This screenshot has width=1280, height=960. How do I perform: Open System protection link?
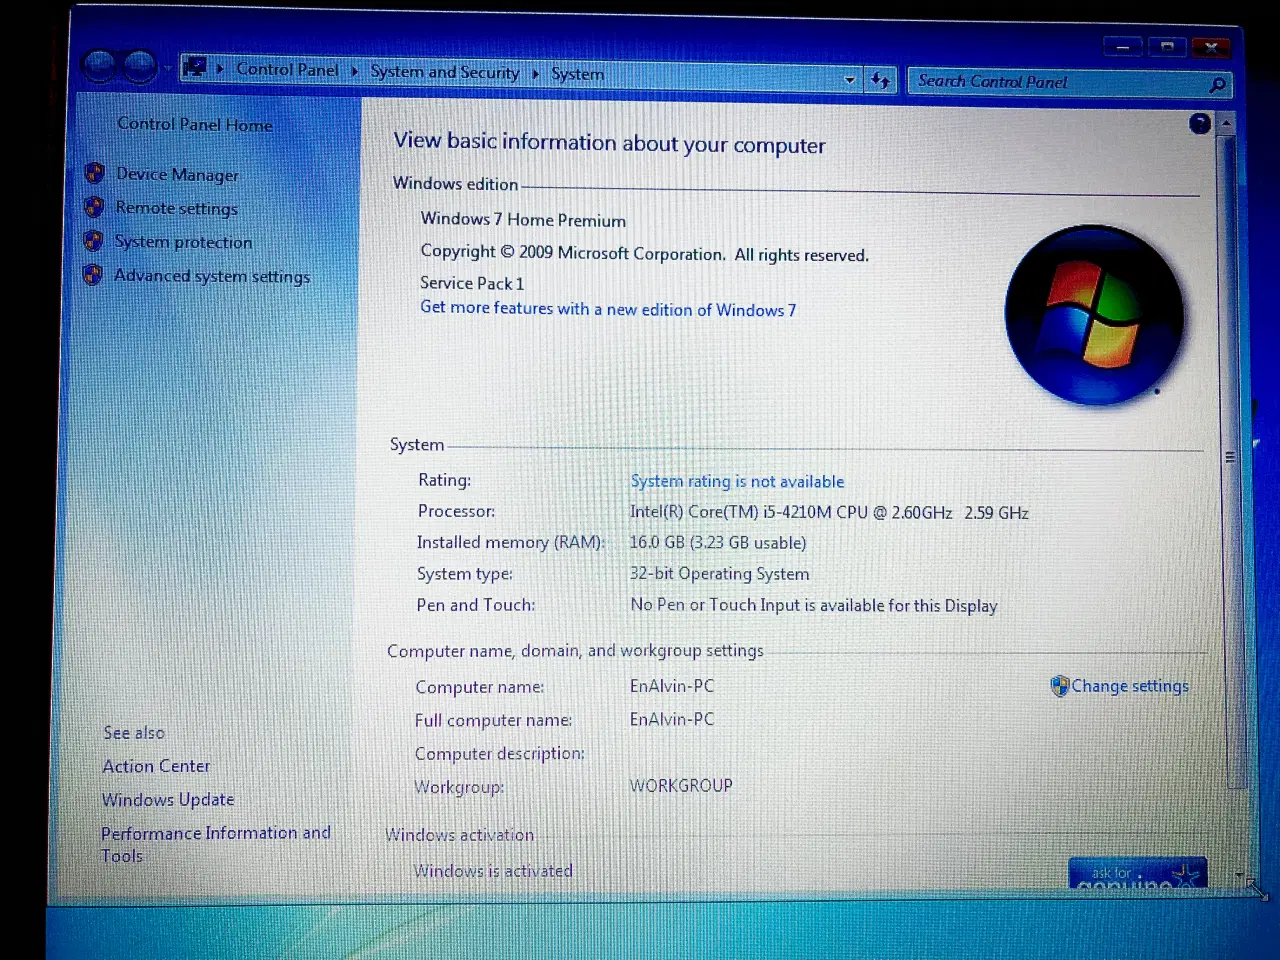click(183, 242)
